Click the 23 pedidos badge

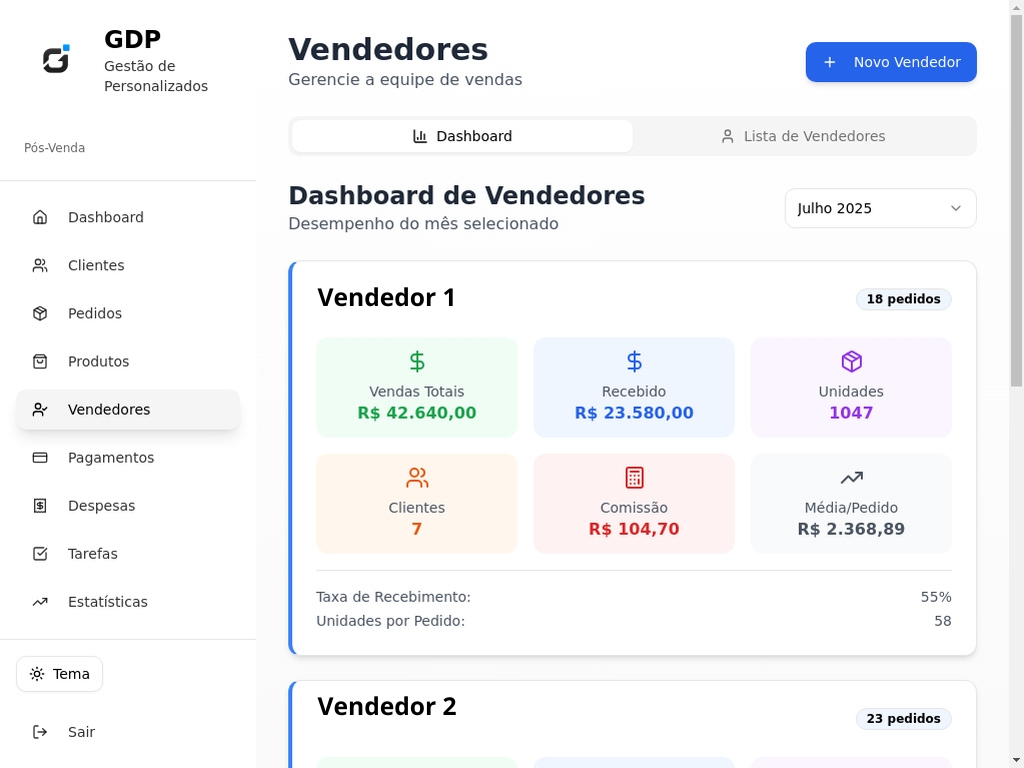903,718
